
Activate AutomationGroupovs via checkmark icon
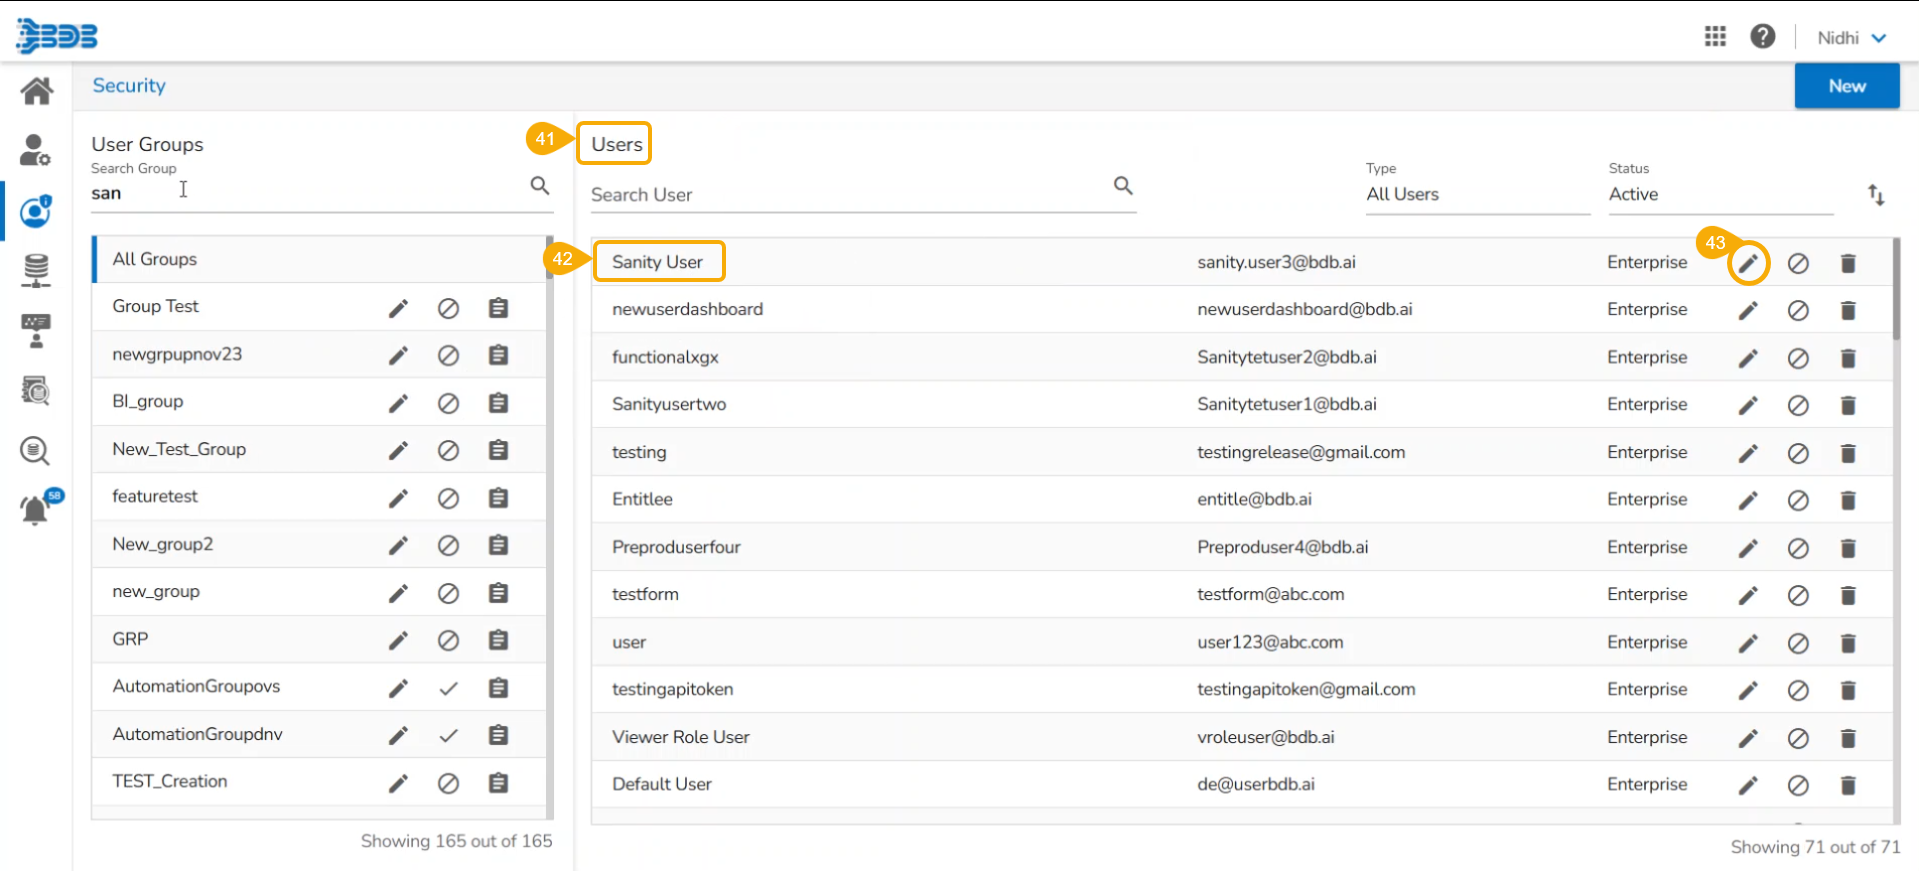click(448, 688)
